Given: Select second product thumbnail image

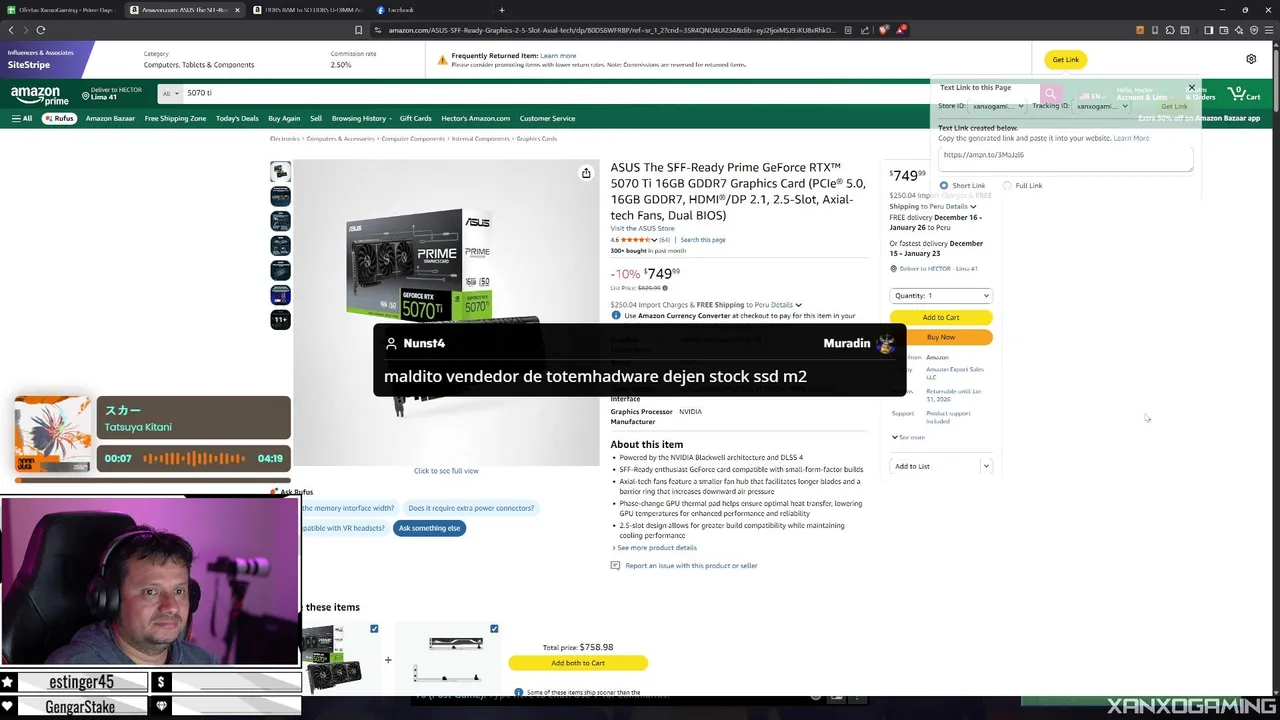Looking at the screenshot, I should coord(280,196).
